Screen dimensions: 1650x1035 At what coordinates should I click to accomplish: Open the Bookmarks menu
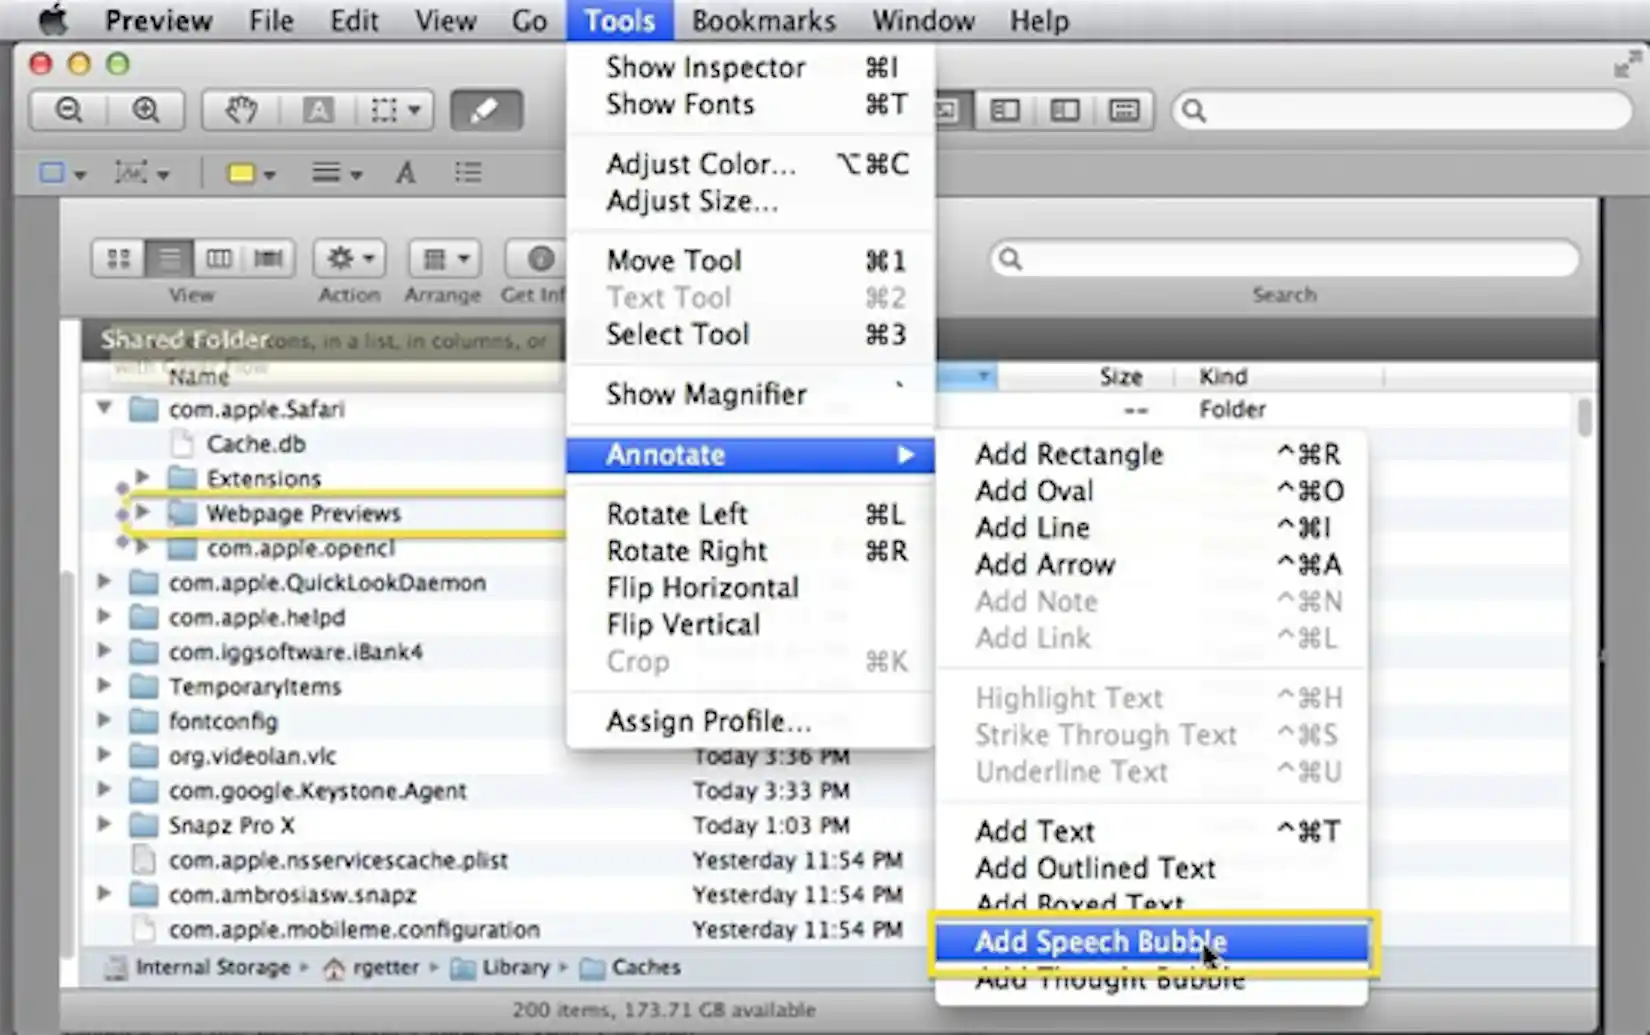[x=763, y=20]
